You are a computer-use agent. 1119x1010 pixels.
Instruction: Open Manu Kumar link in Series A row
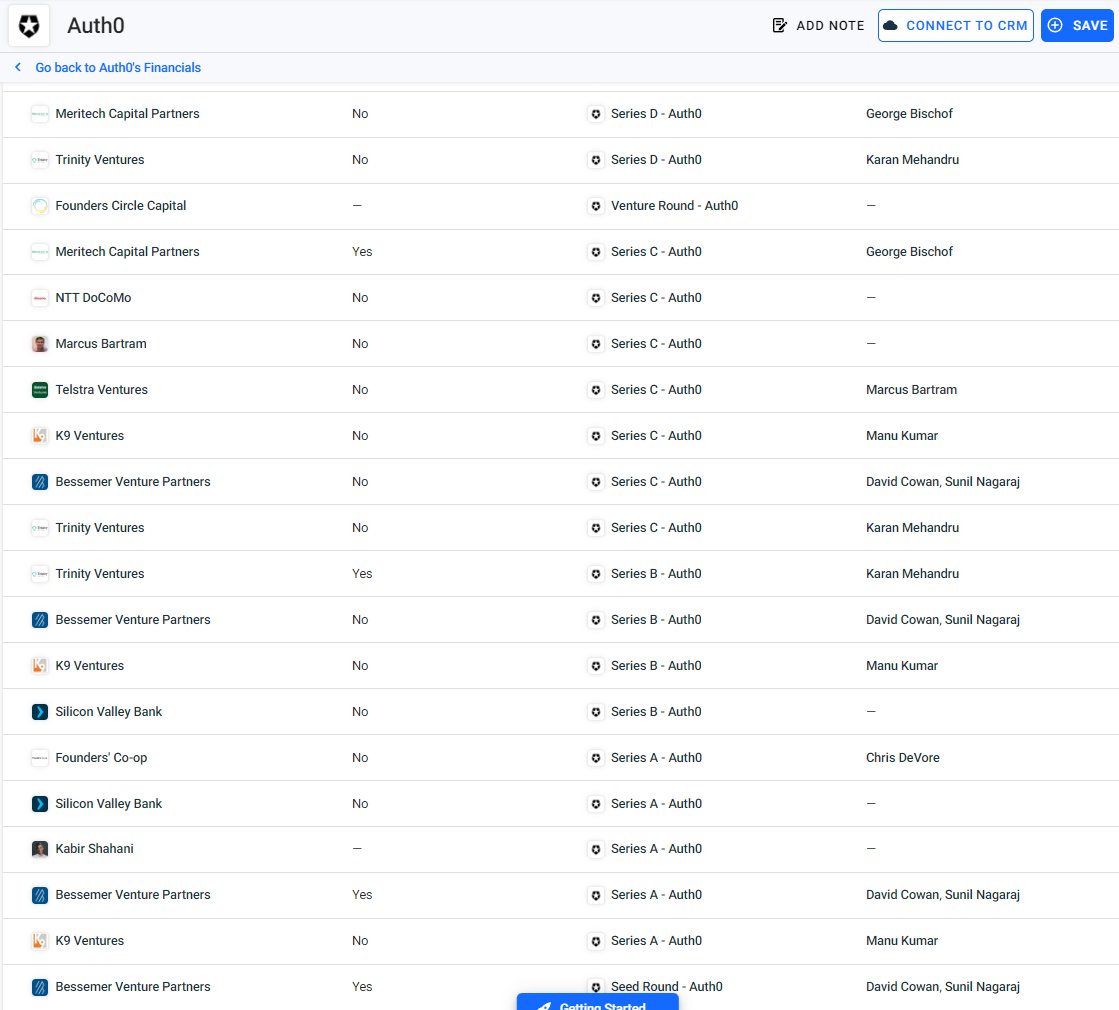901,941
